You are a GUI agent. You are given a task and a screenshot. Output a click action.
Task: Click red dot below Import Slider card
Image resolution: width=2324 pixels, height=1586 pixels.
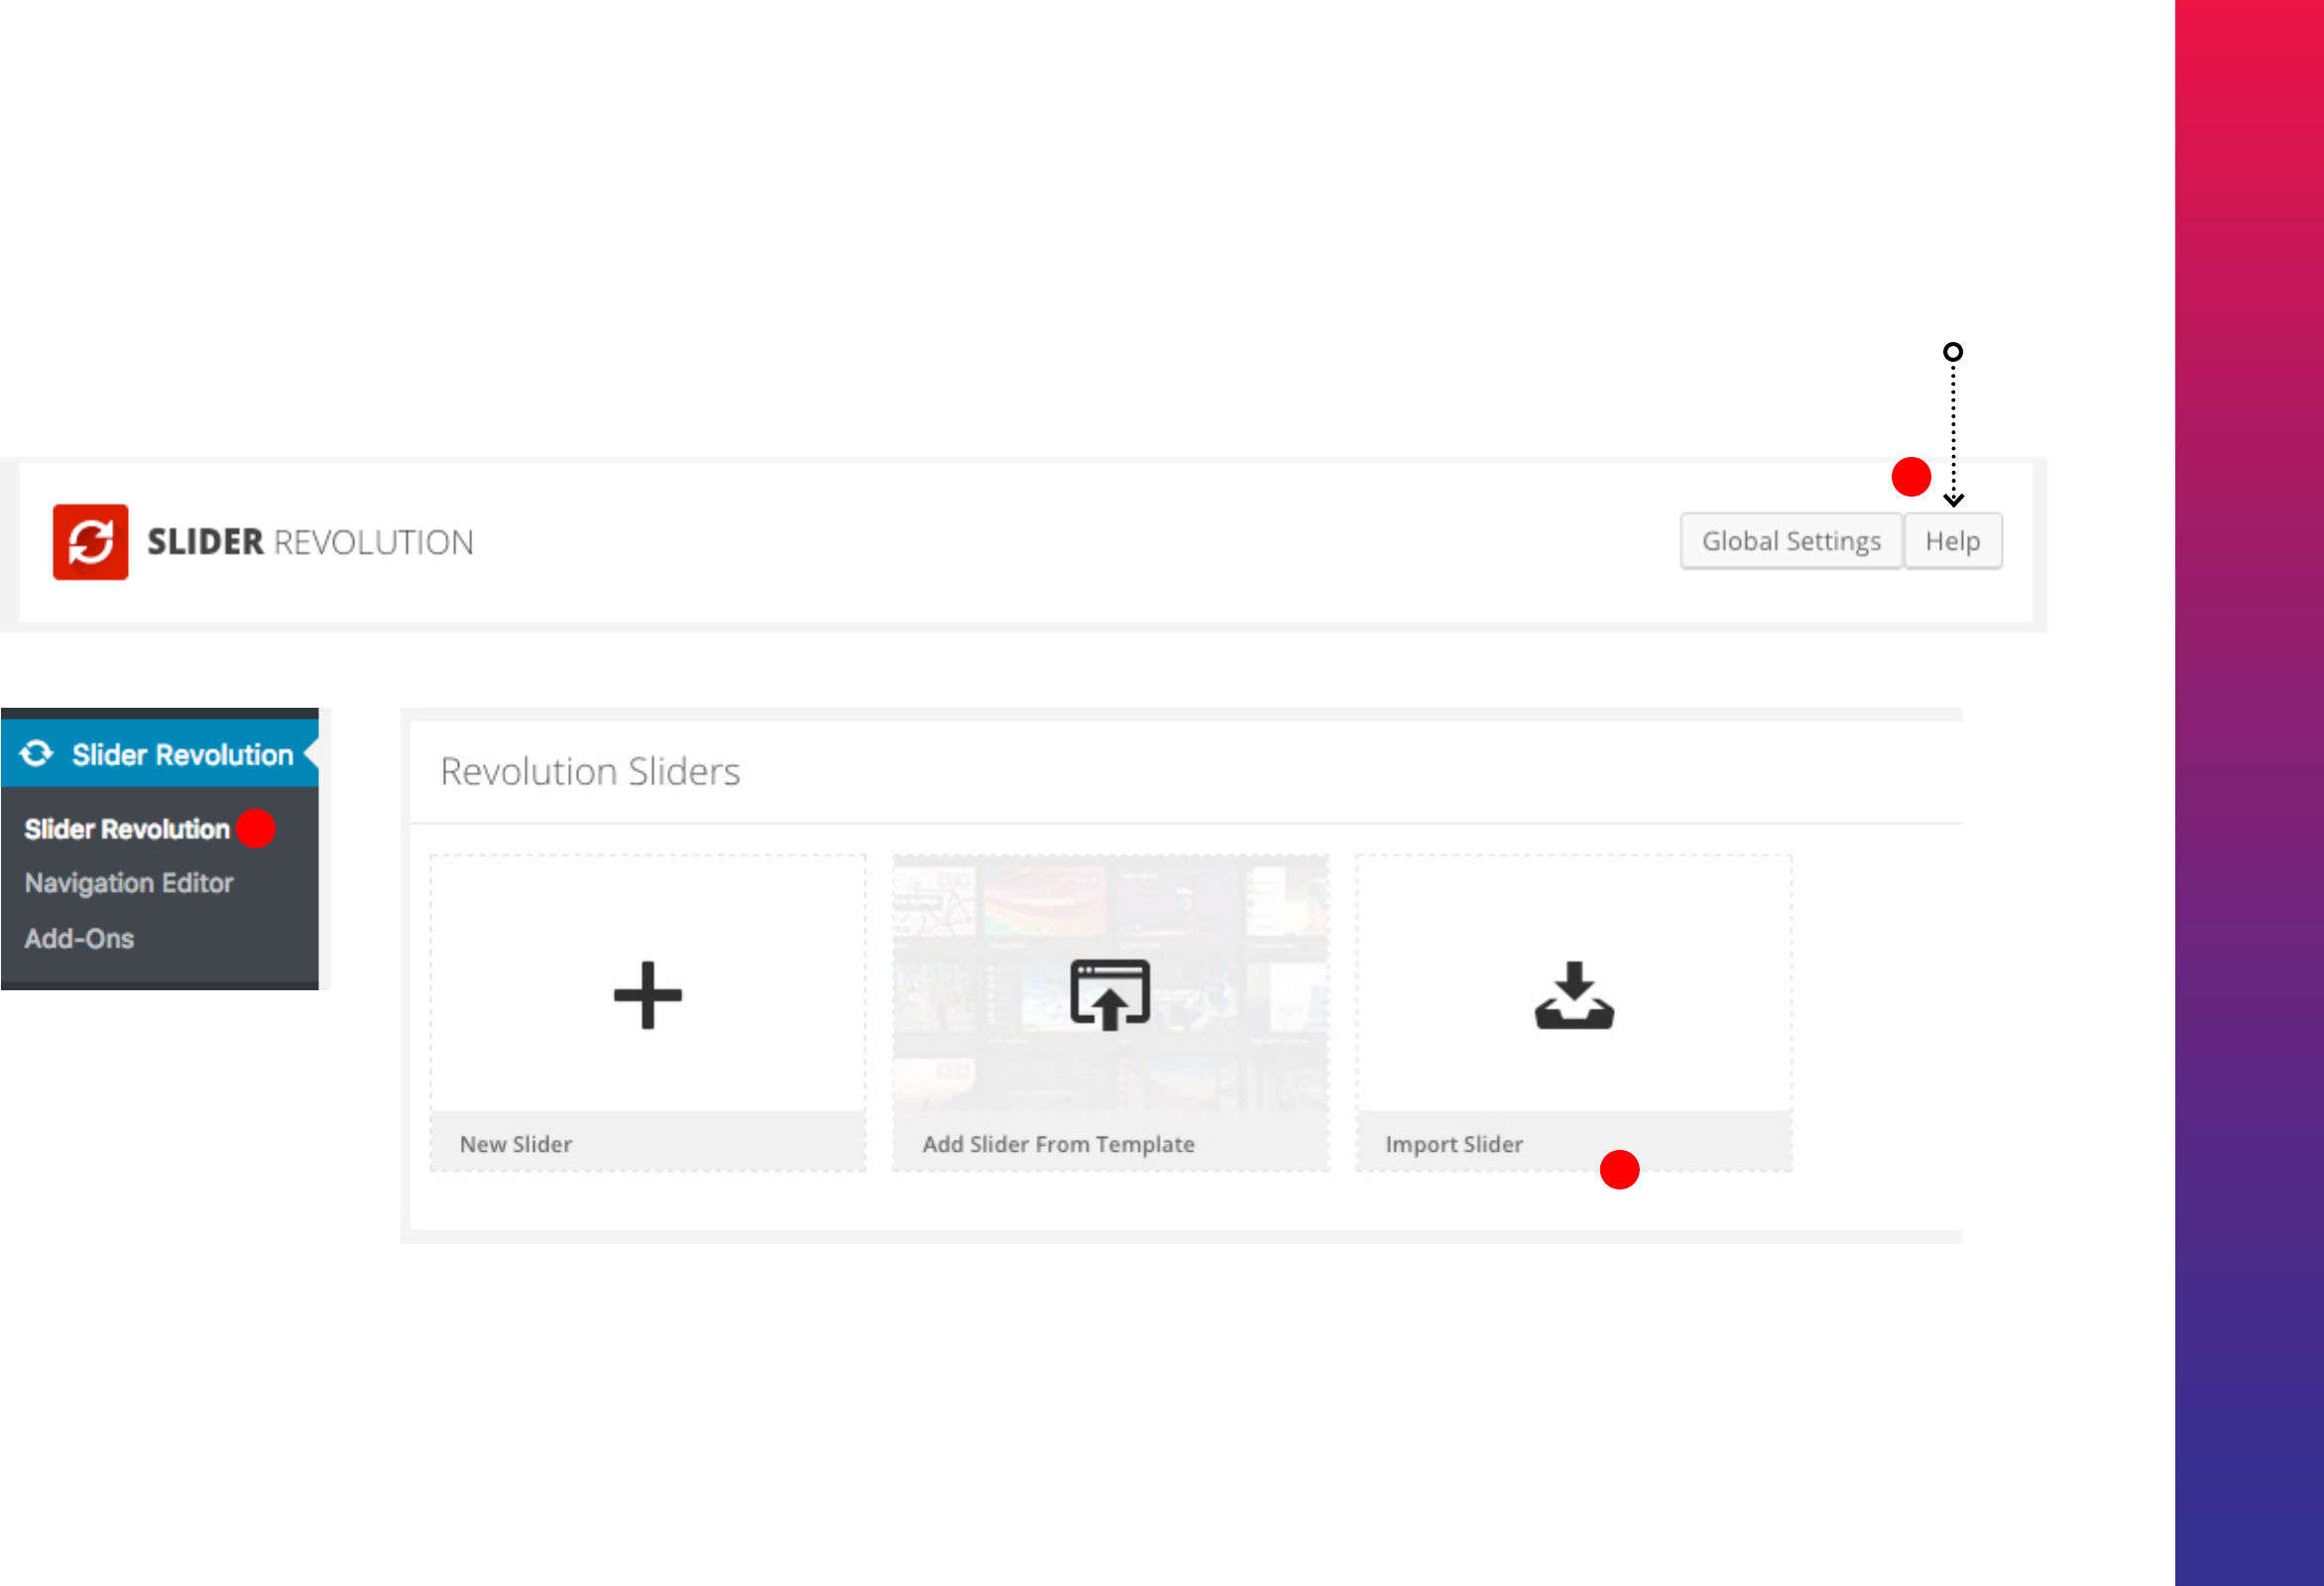[x=1618, y=1169]
